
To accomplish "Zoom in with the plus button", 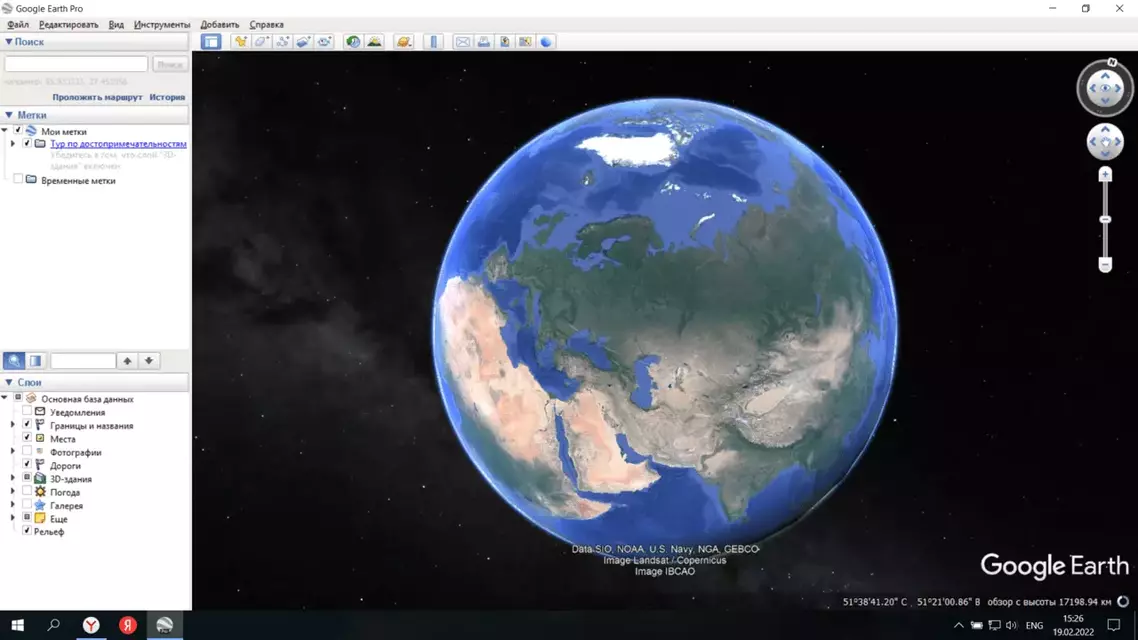I will (1105, 174).
